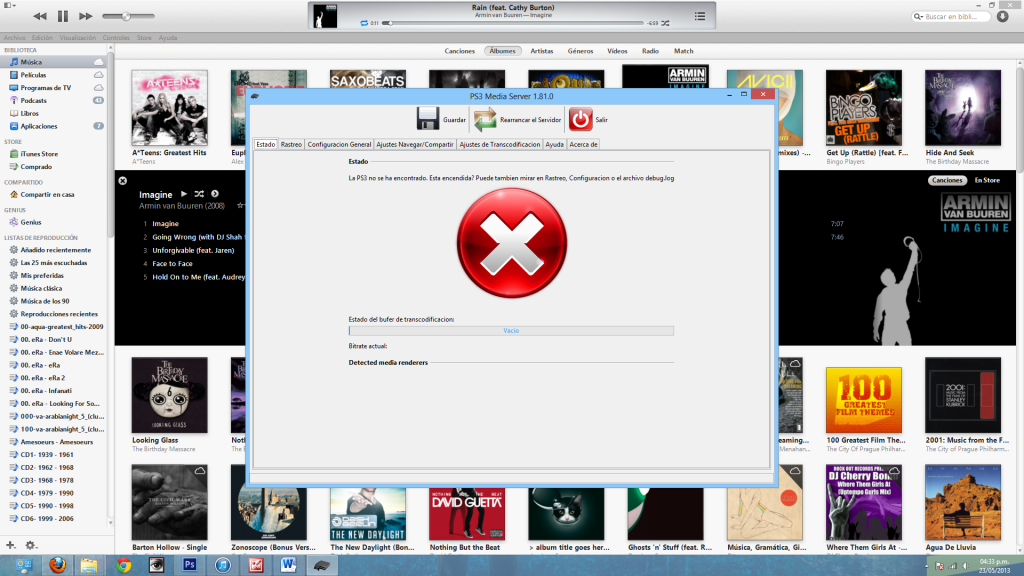The image size is (1024, 576).
Task: Open the Radio view
Action: 650,51
